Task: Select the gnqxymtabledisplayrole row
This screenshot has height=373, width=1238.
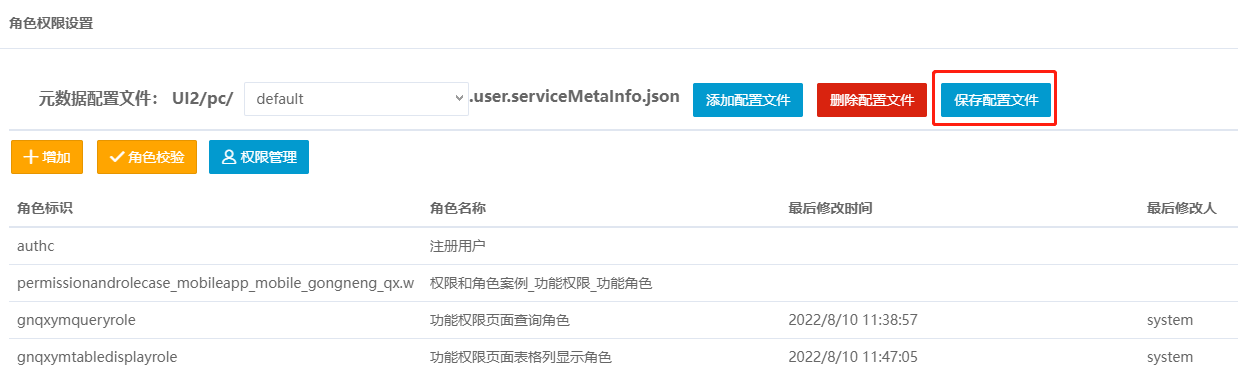Action: pyautogui.click(x=619, y=357)
